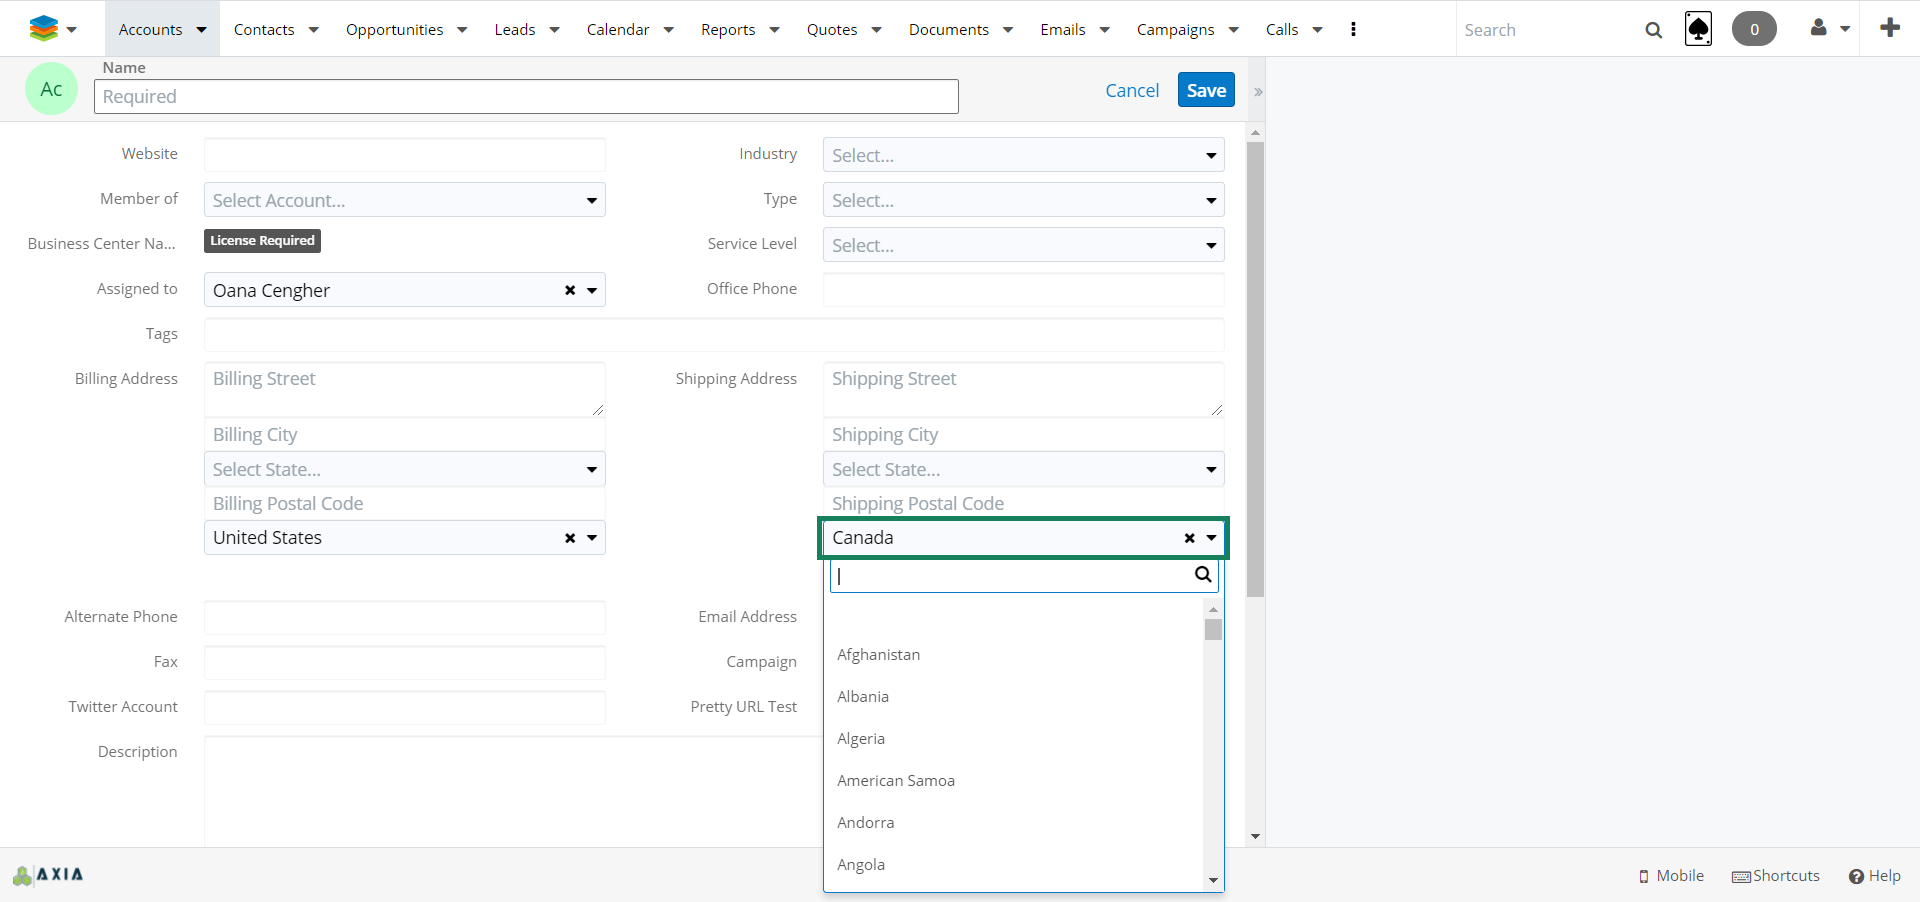Open the Reports menu
1920x902 pixels.
pyautogui.click(x=739, y=29)
